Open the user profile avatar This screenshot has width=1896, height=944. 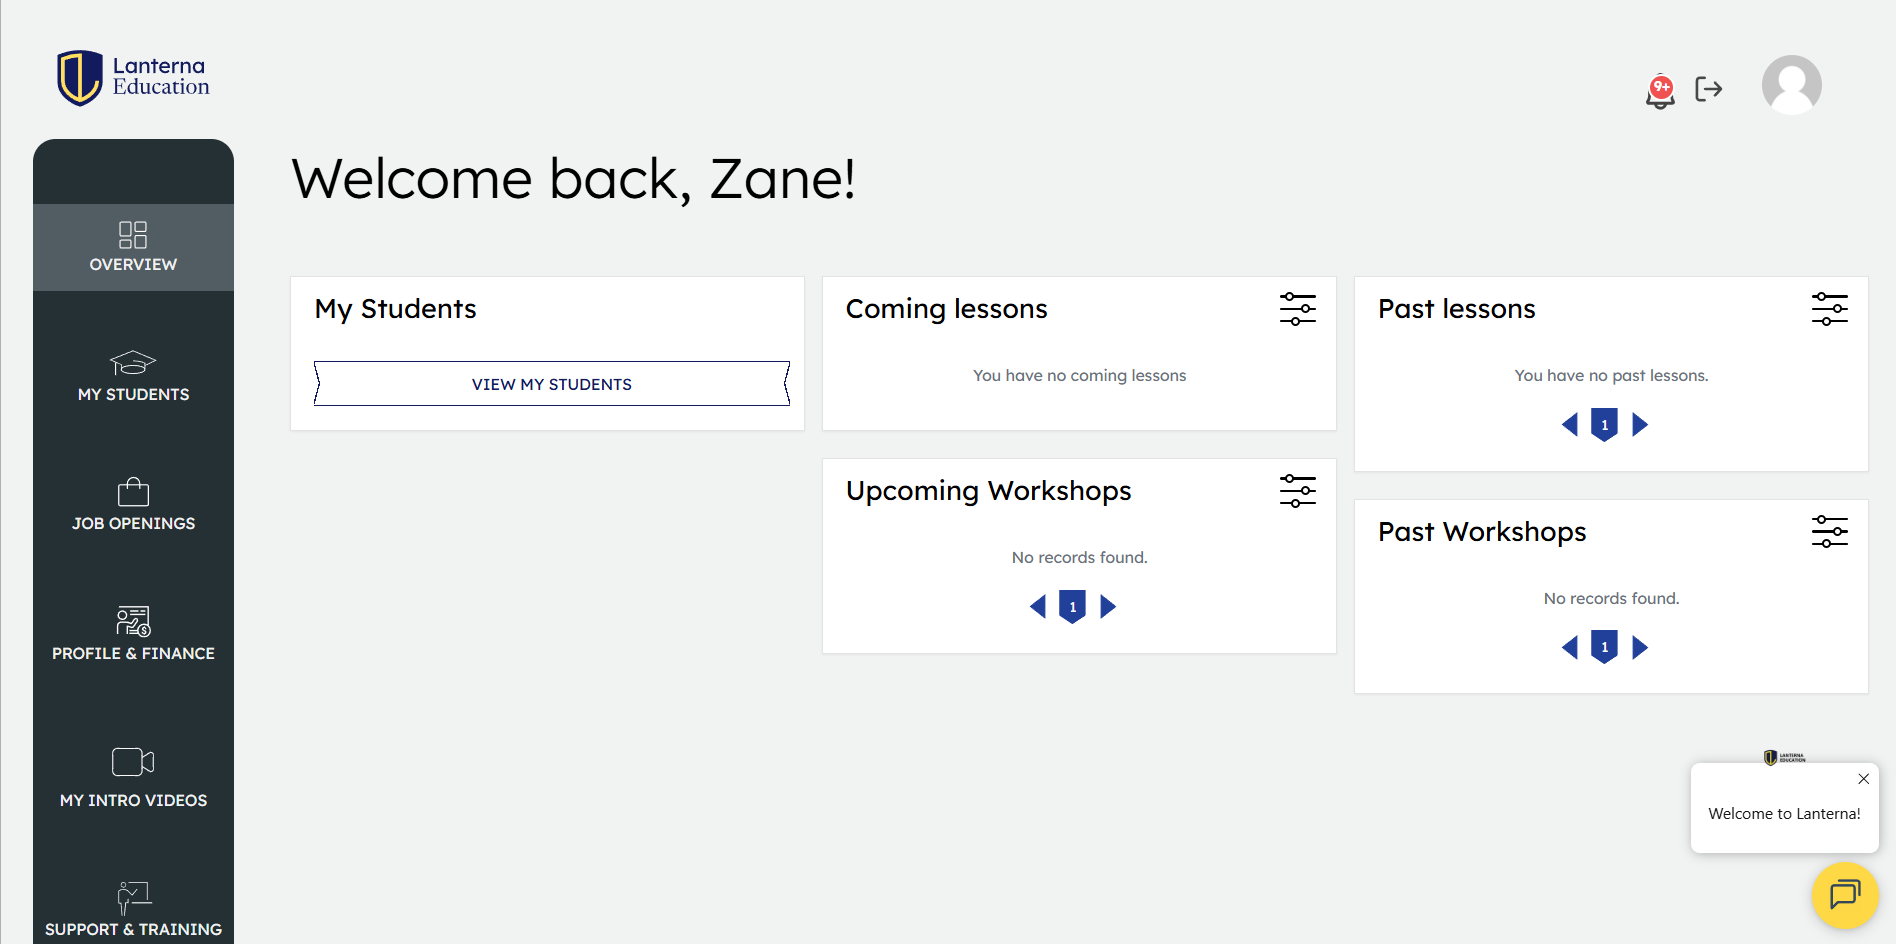[1791, 85]
